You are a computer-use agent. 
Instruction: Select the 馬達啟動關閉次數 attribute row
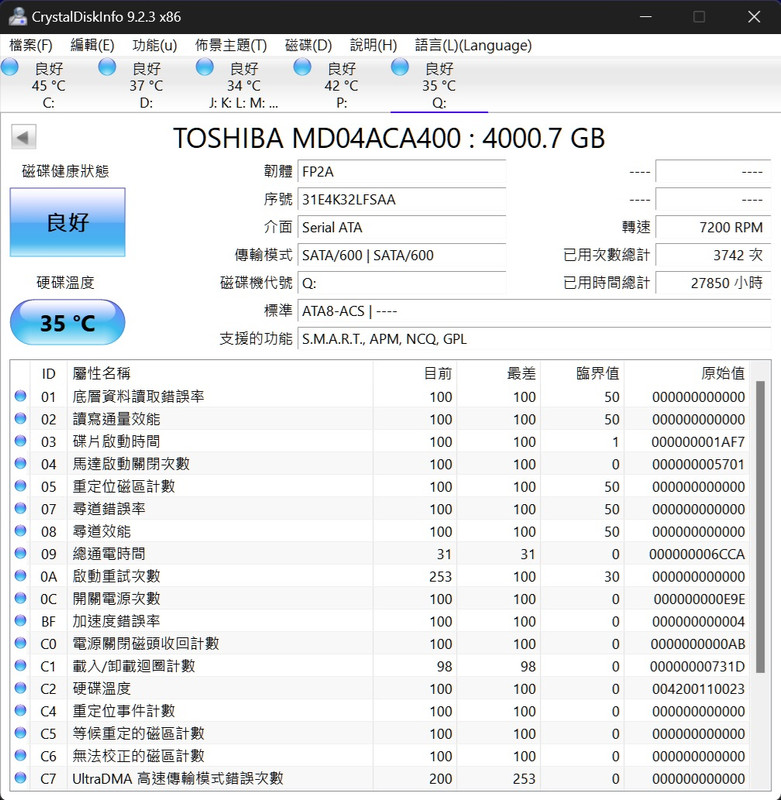click(380, 464)
